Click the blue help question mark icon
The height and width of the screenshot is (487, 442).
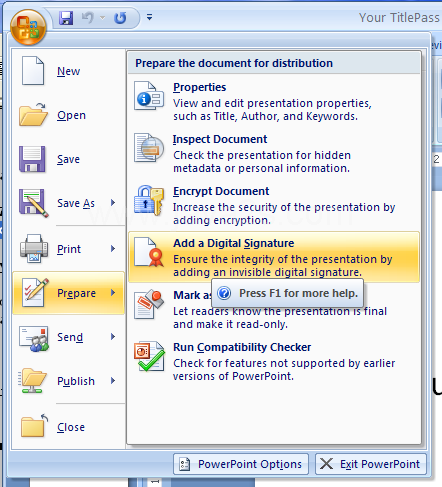pyautogui.click(x=224, y=293)
